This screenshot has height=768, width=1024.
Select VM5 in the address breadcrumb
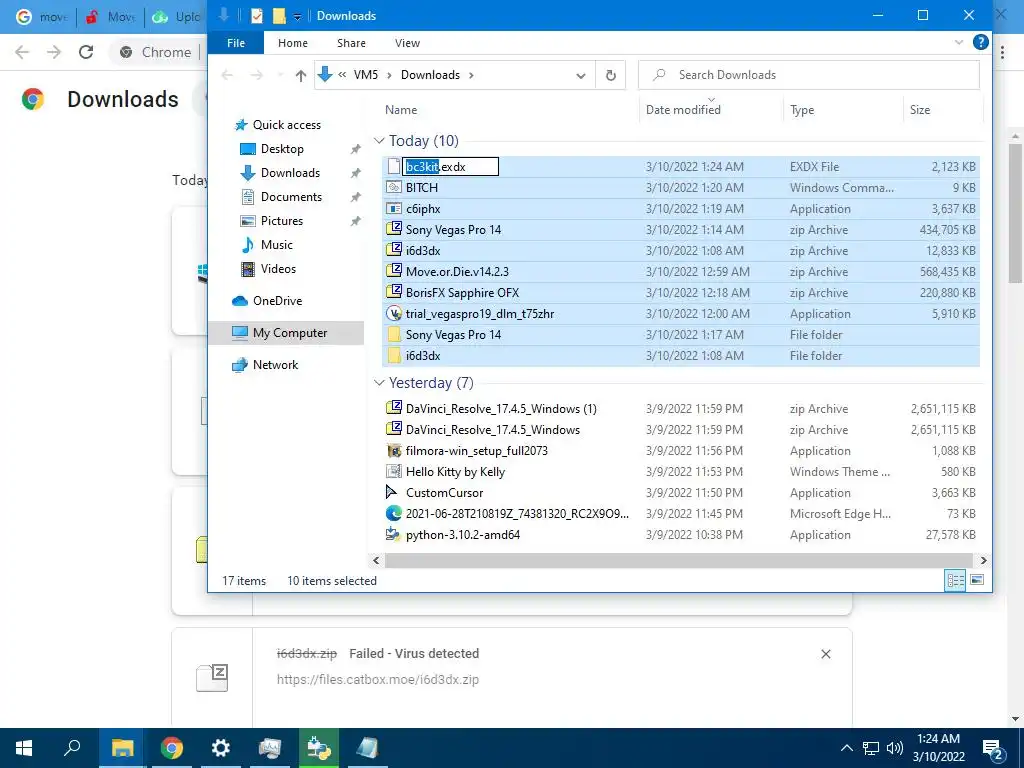point(366,75)
